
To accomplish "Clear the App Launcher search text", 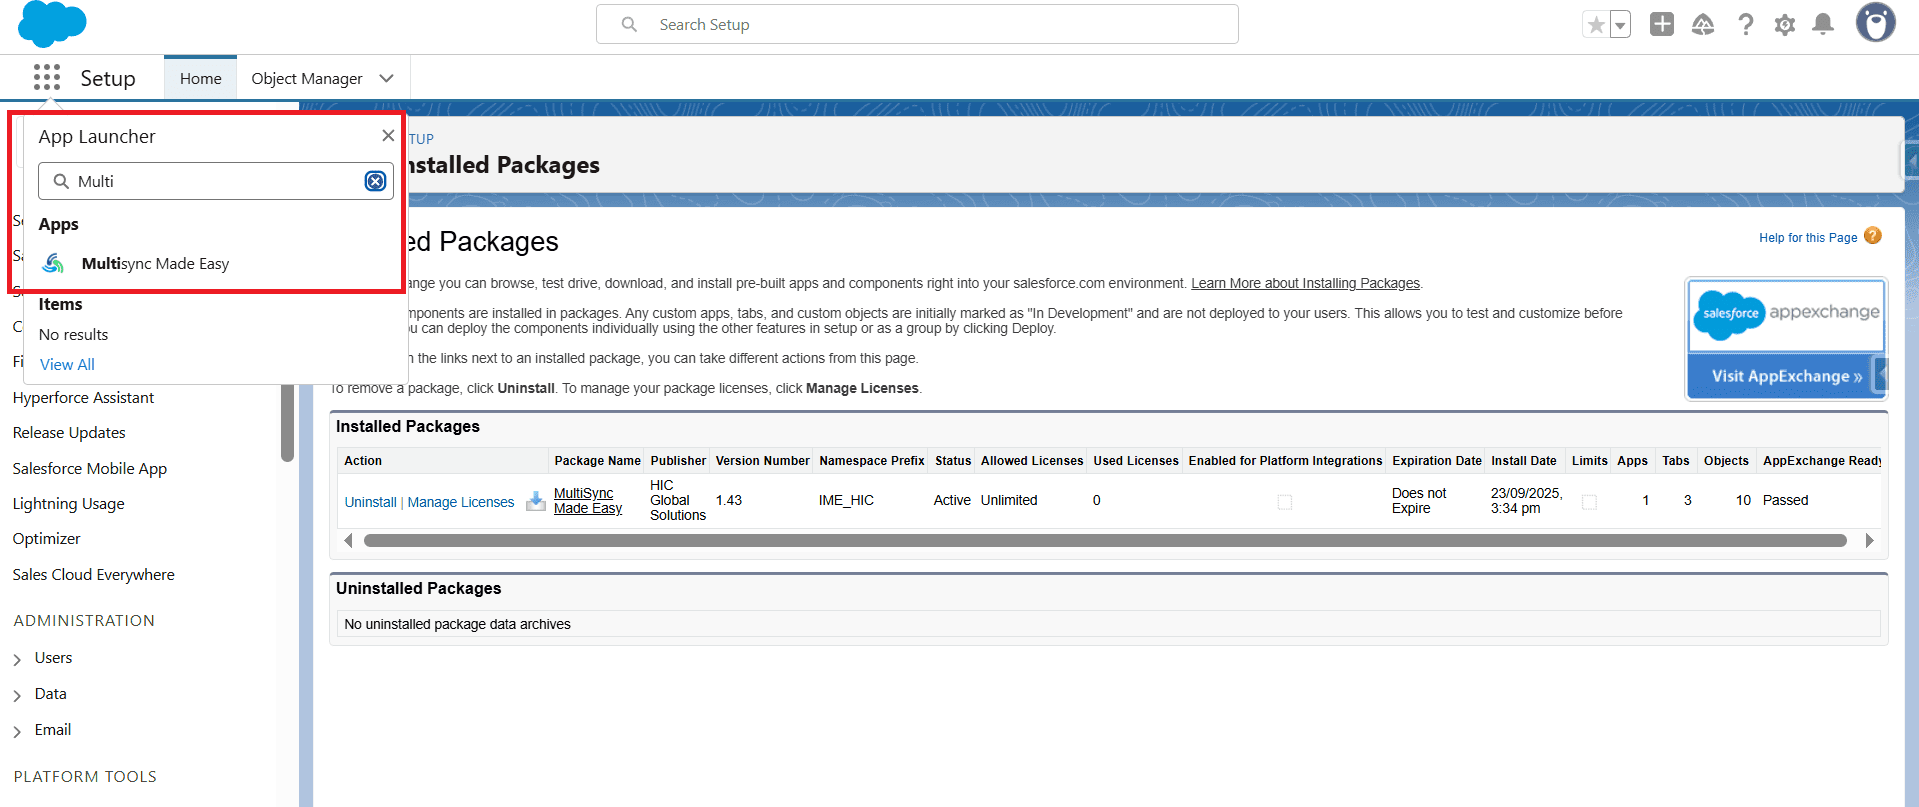I will point(375,181).
